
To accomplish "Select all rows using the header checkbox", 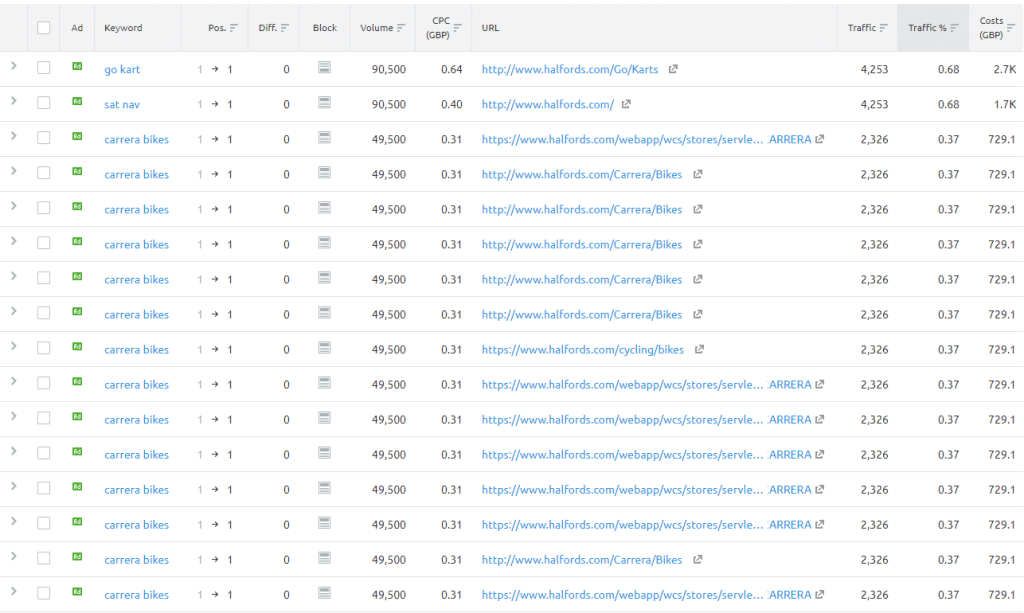I will pos(42,28).
